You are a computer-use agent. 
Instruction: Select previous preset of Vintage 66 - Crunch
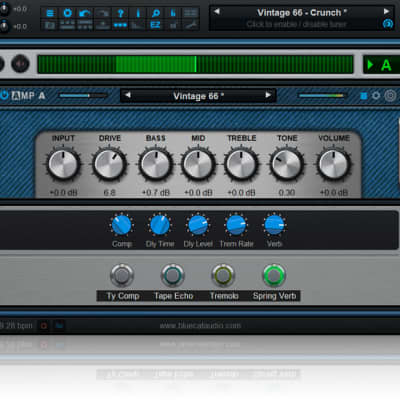(x=217, y=11)
